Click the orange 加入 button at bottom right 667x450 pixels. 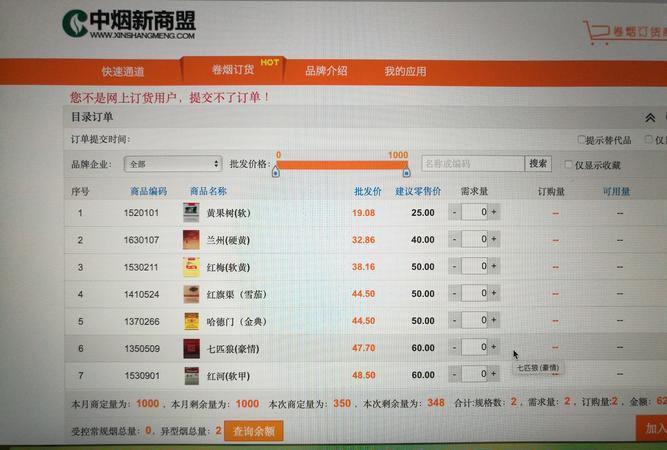(x=651, y=428)
